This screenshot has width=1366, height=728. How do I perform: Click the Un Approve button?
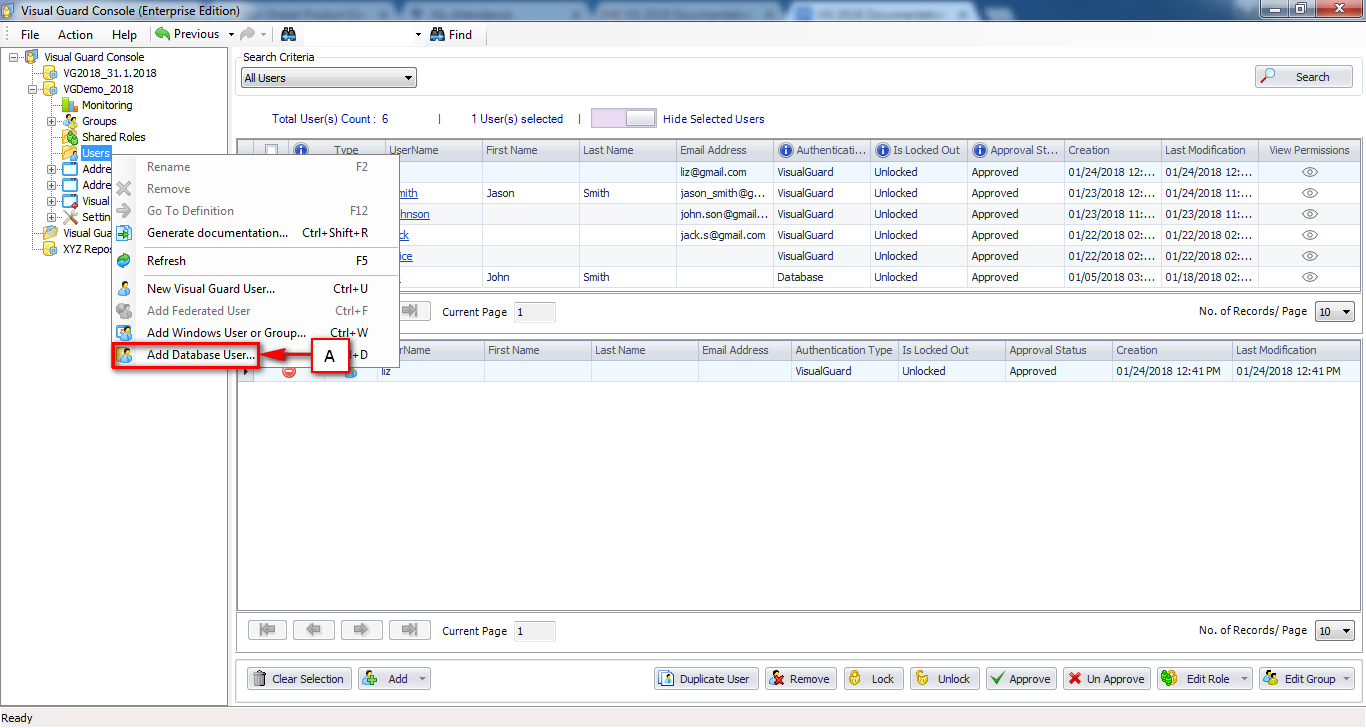click(1106, 678)
